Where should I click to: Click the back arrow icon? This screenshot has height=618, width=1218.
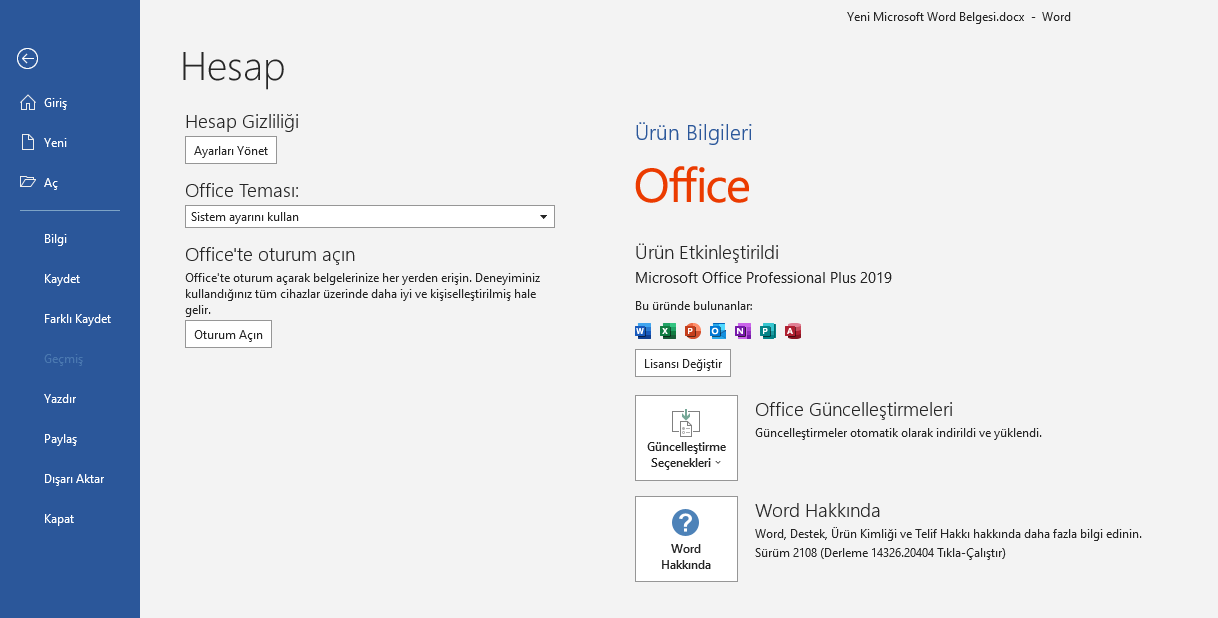point(28,59)
